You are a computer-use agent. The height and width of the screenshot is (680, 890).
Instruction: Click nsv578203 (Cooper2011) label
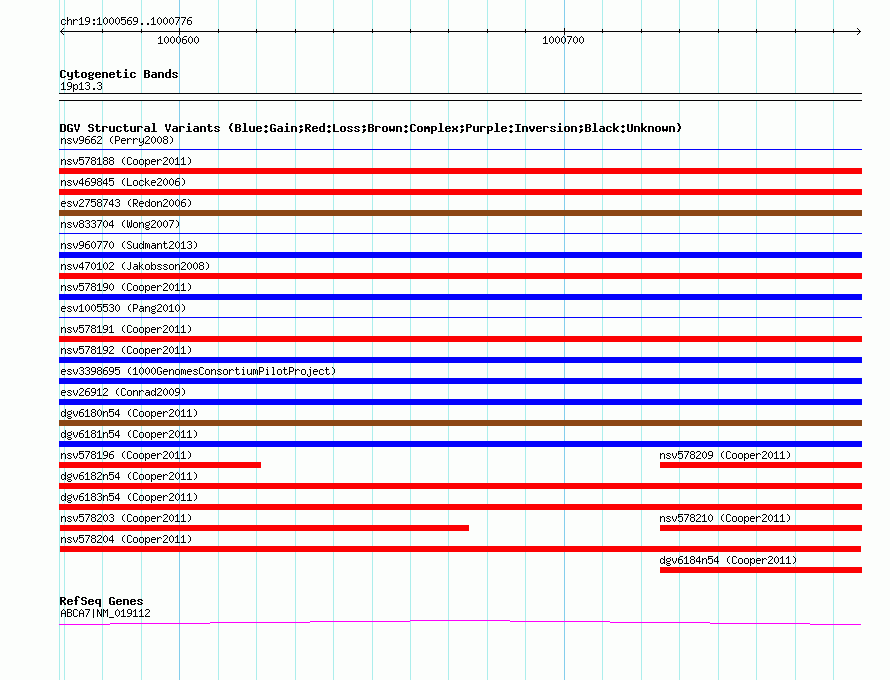(x=126, y=518)
